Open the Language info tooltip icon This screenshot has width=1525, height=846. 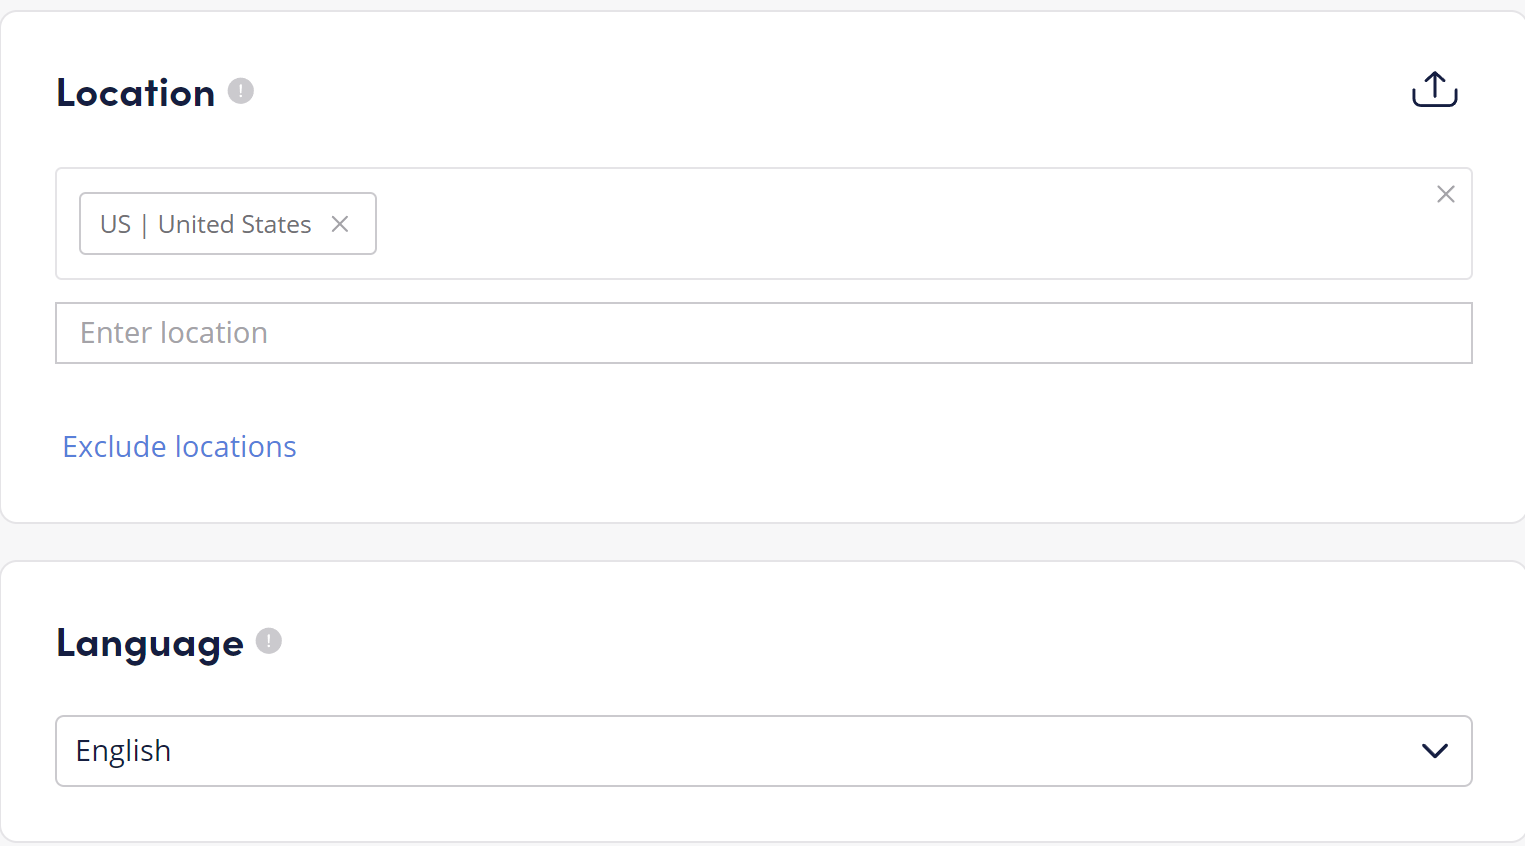pos(269,640)
